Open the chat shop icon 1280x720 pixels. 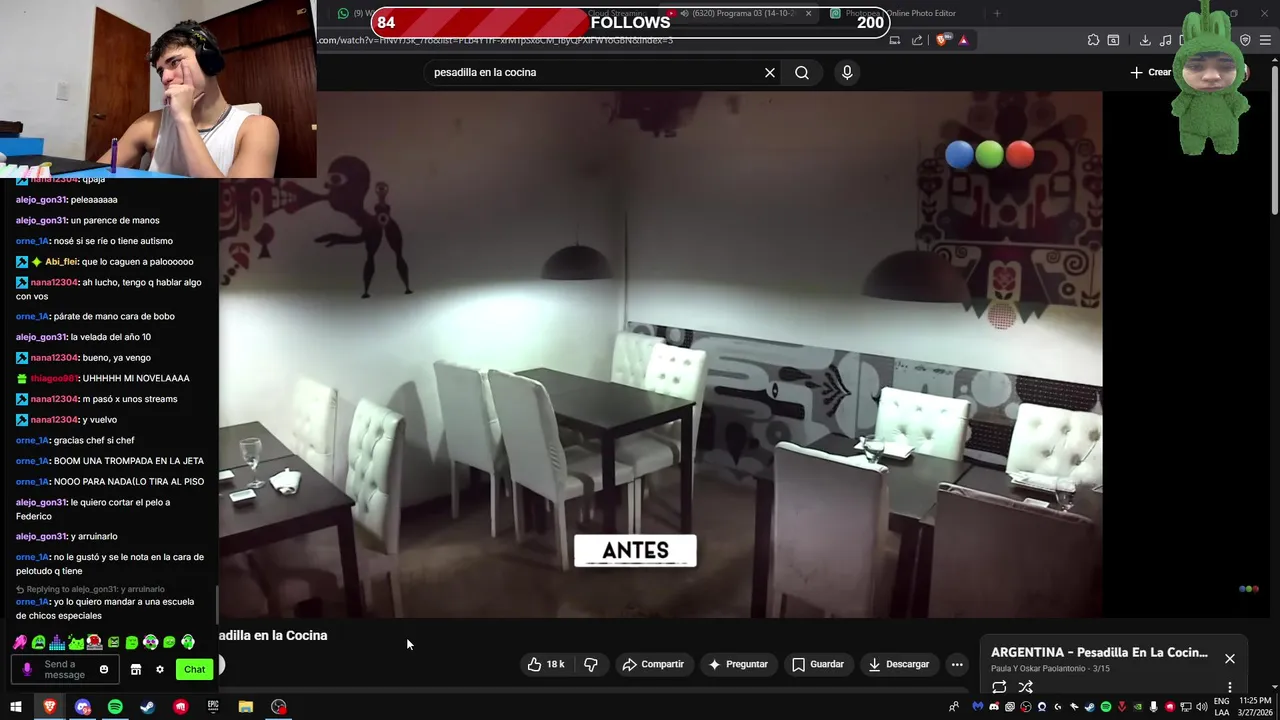pyautogui.click(x=136, y=669)
